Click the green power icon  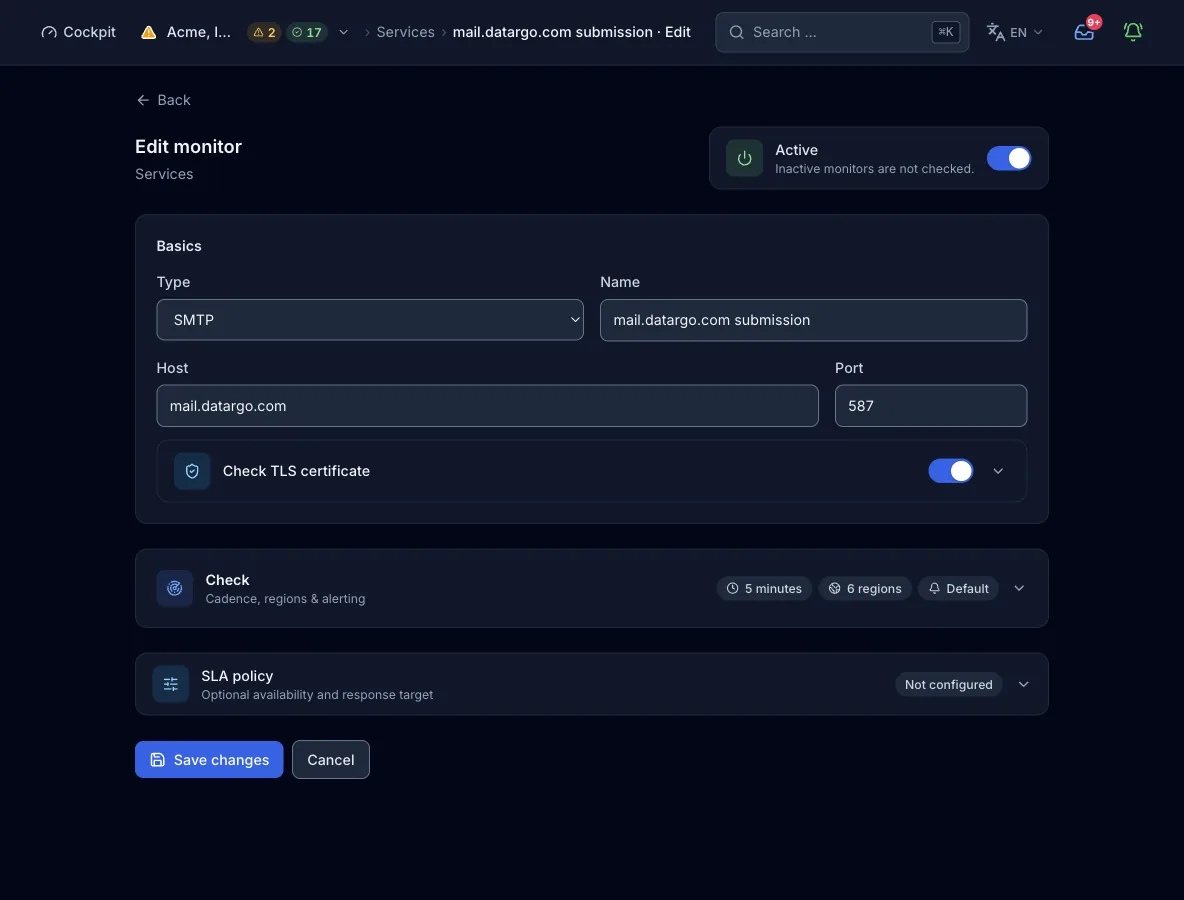(744, 159)
